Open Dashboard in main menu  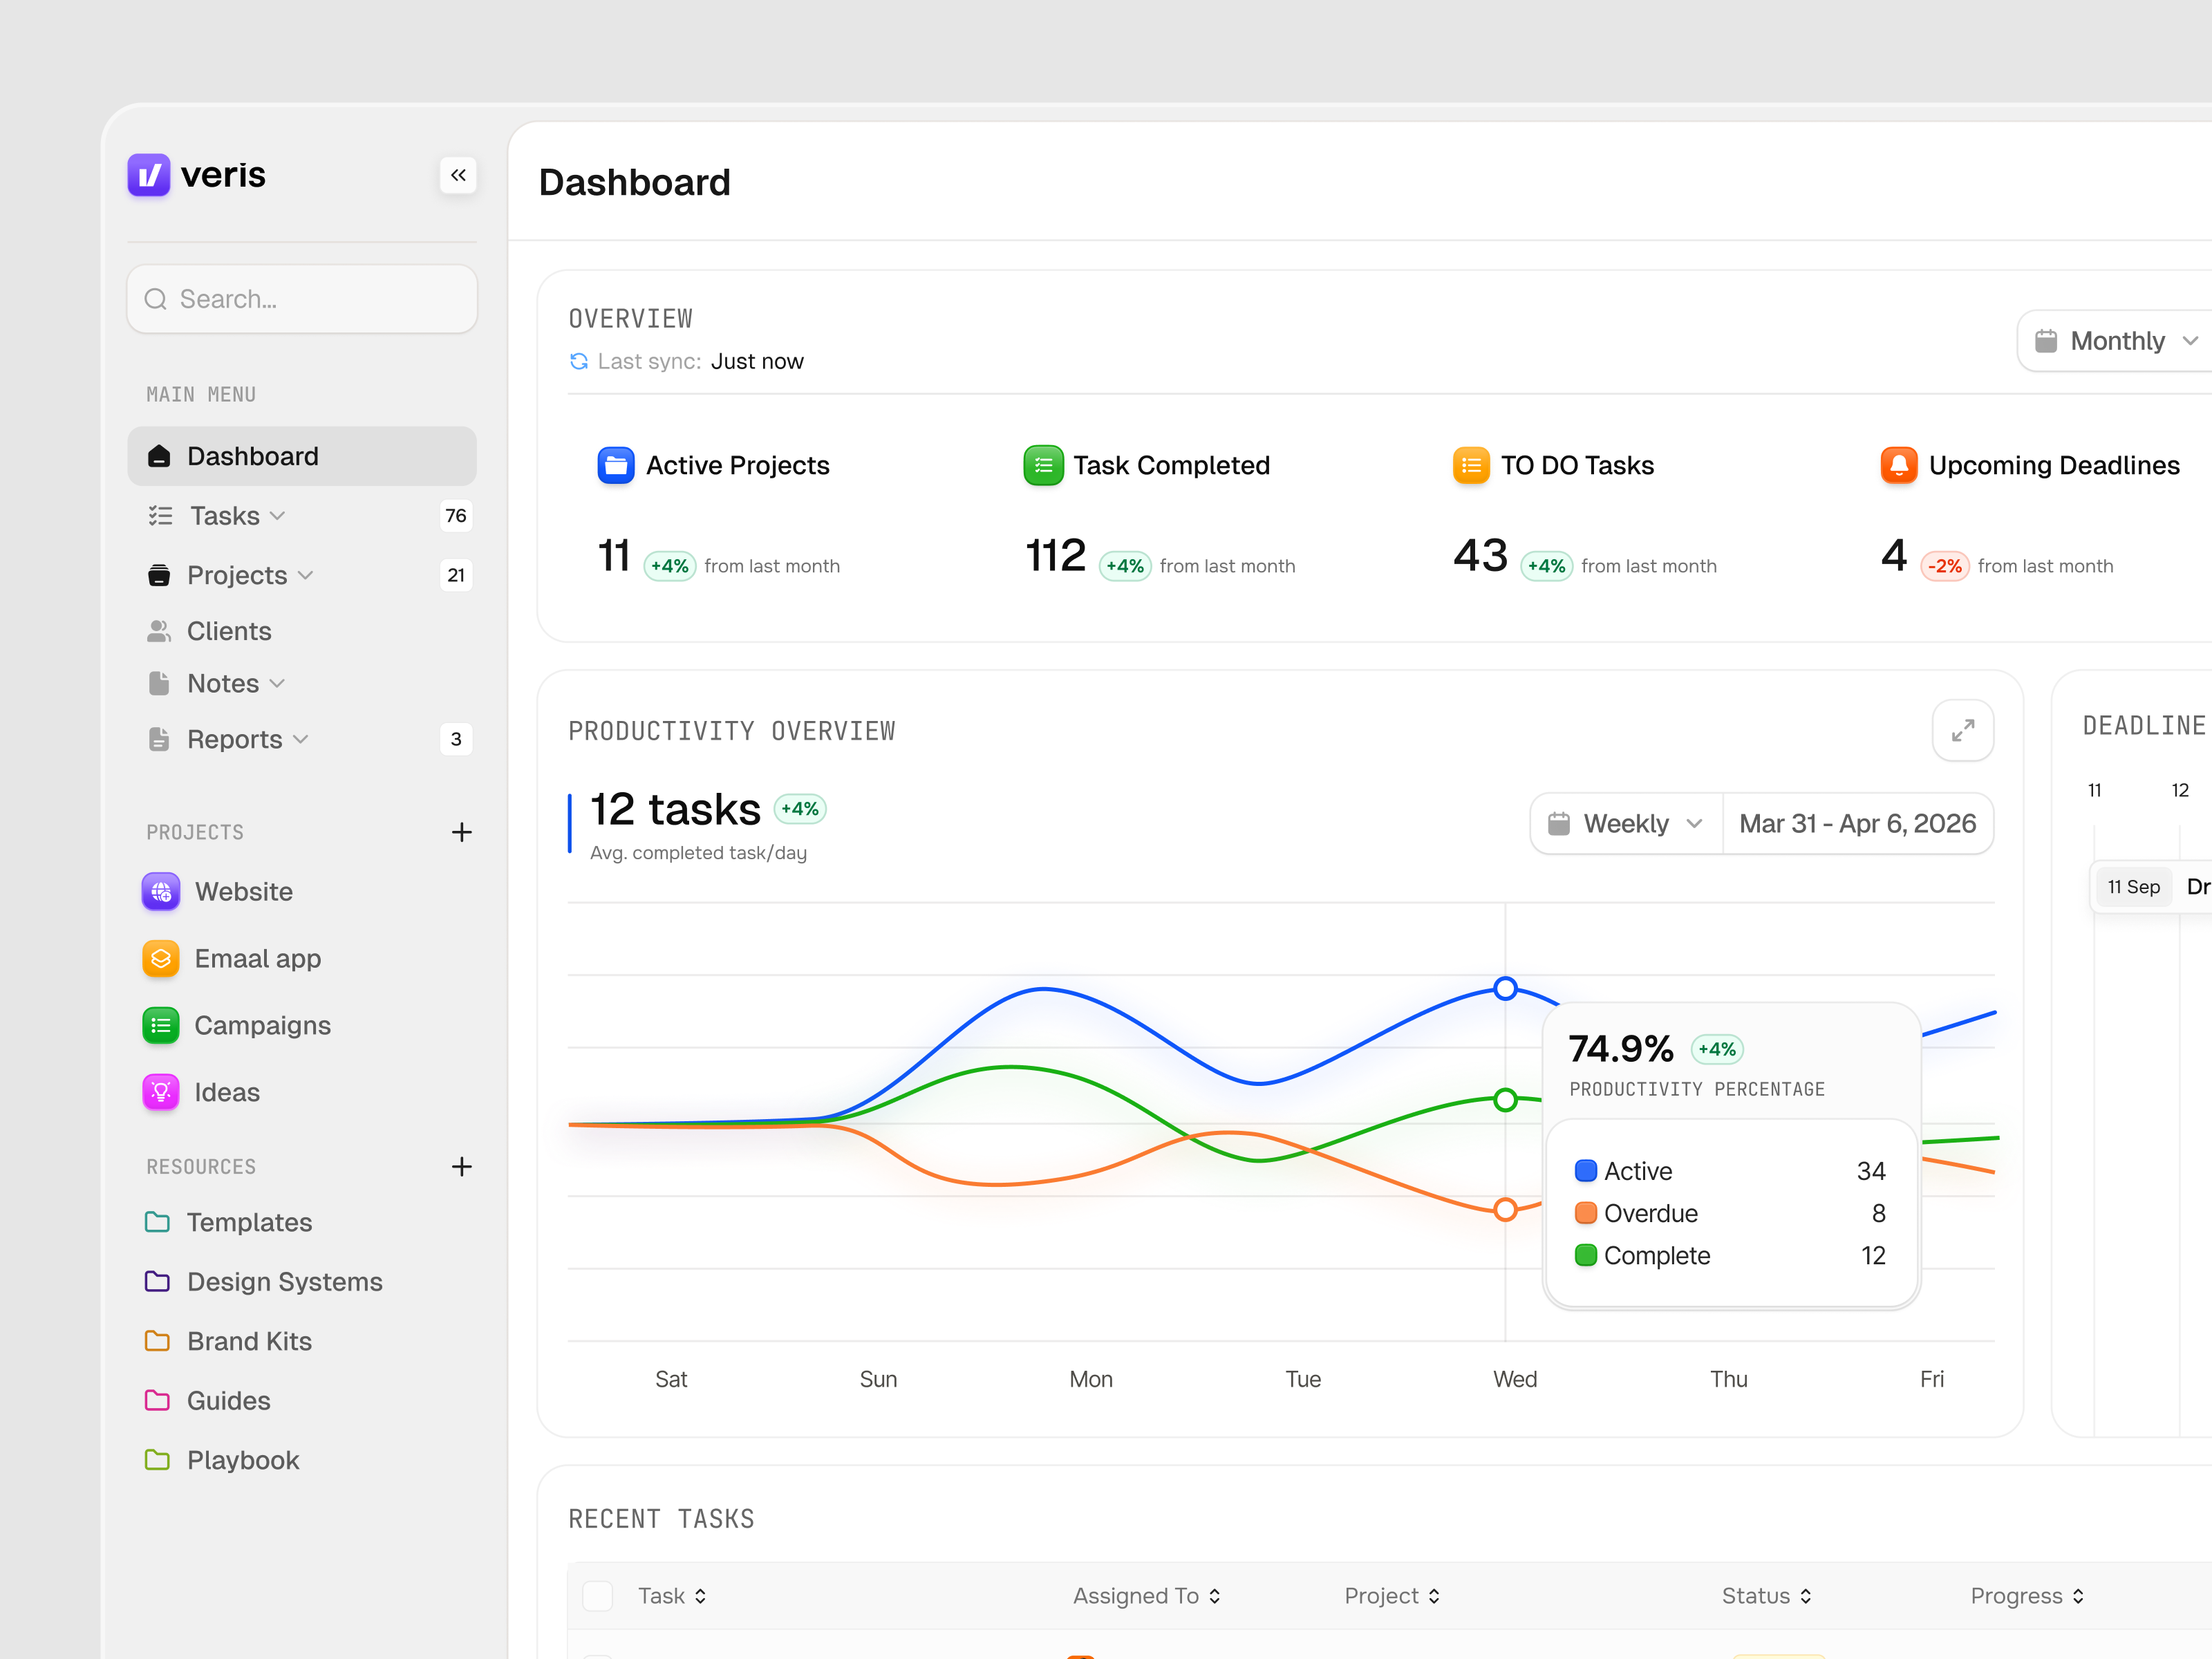[x=302, y=456]
